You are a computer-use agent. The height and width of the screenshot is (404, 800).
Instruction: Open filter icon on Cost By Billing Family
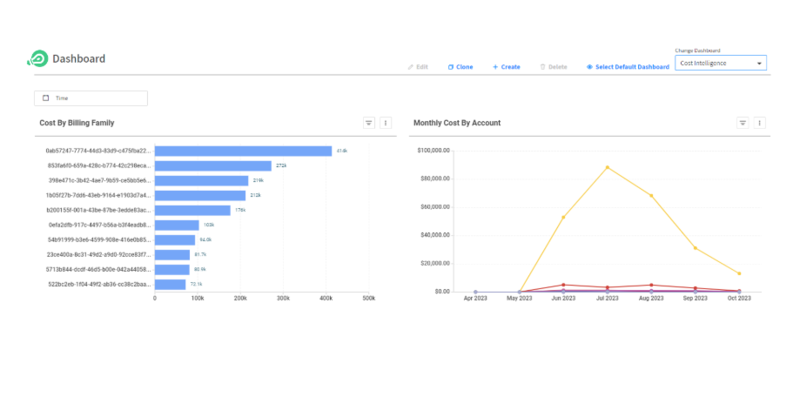click(369, 123)
